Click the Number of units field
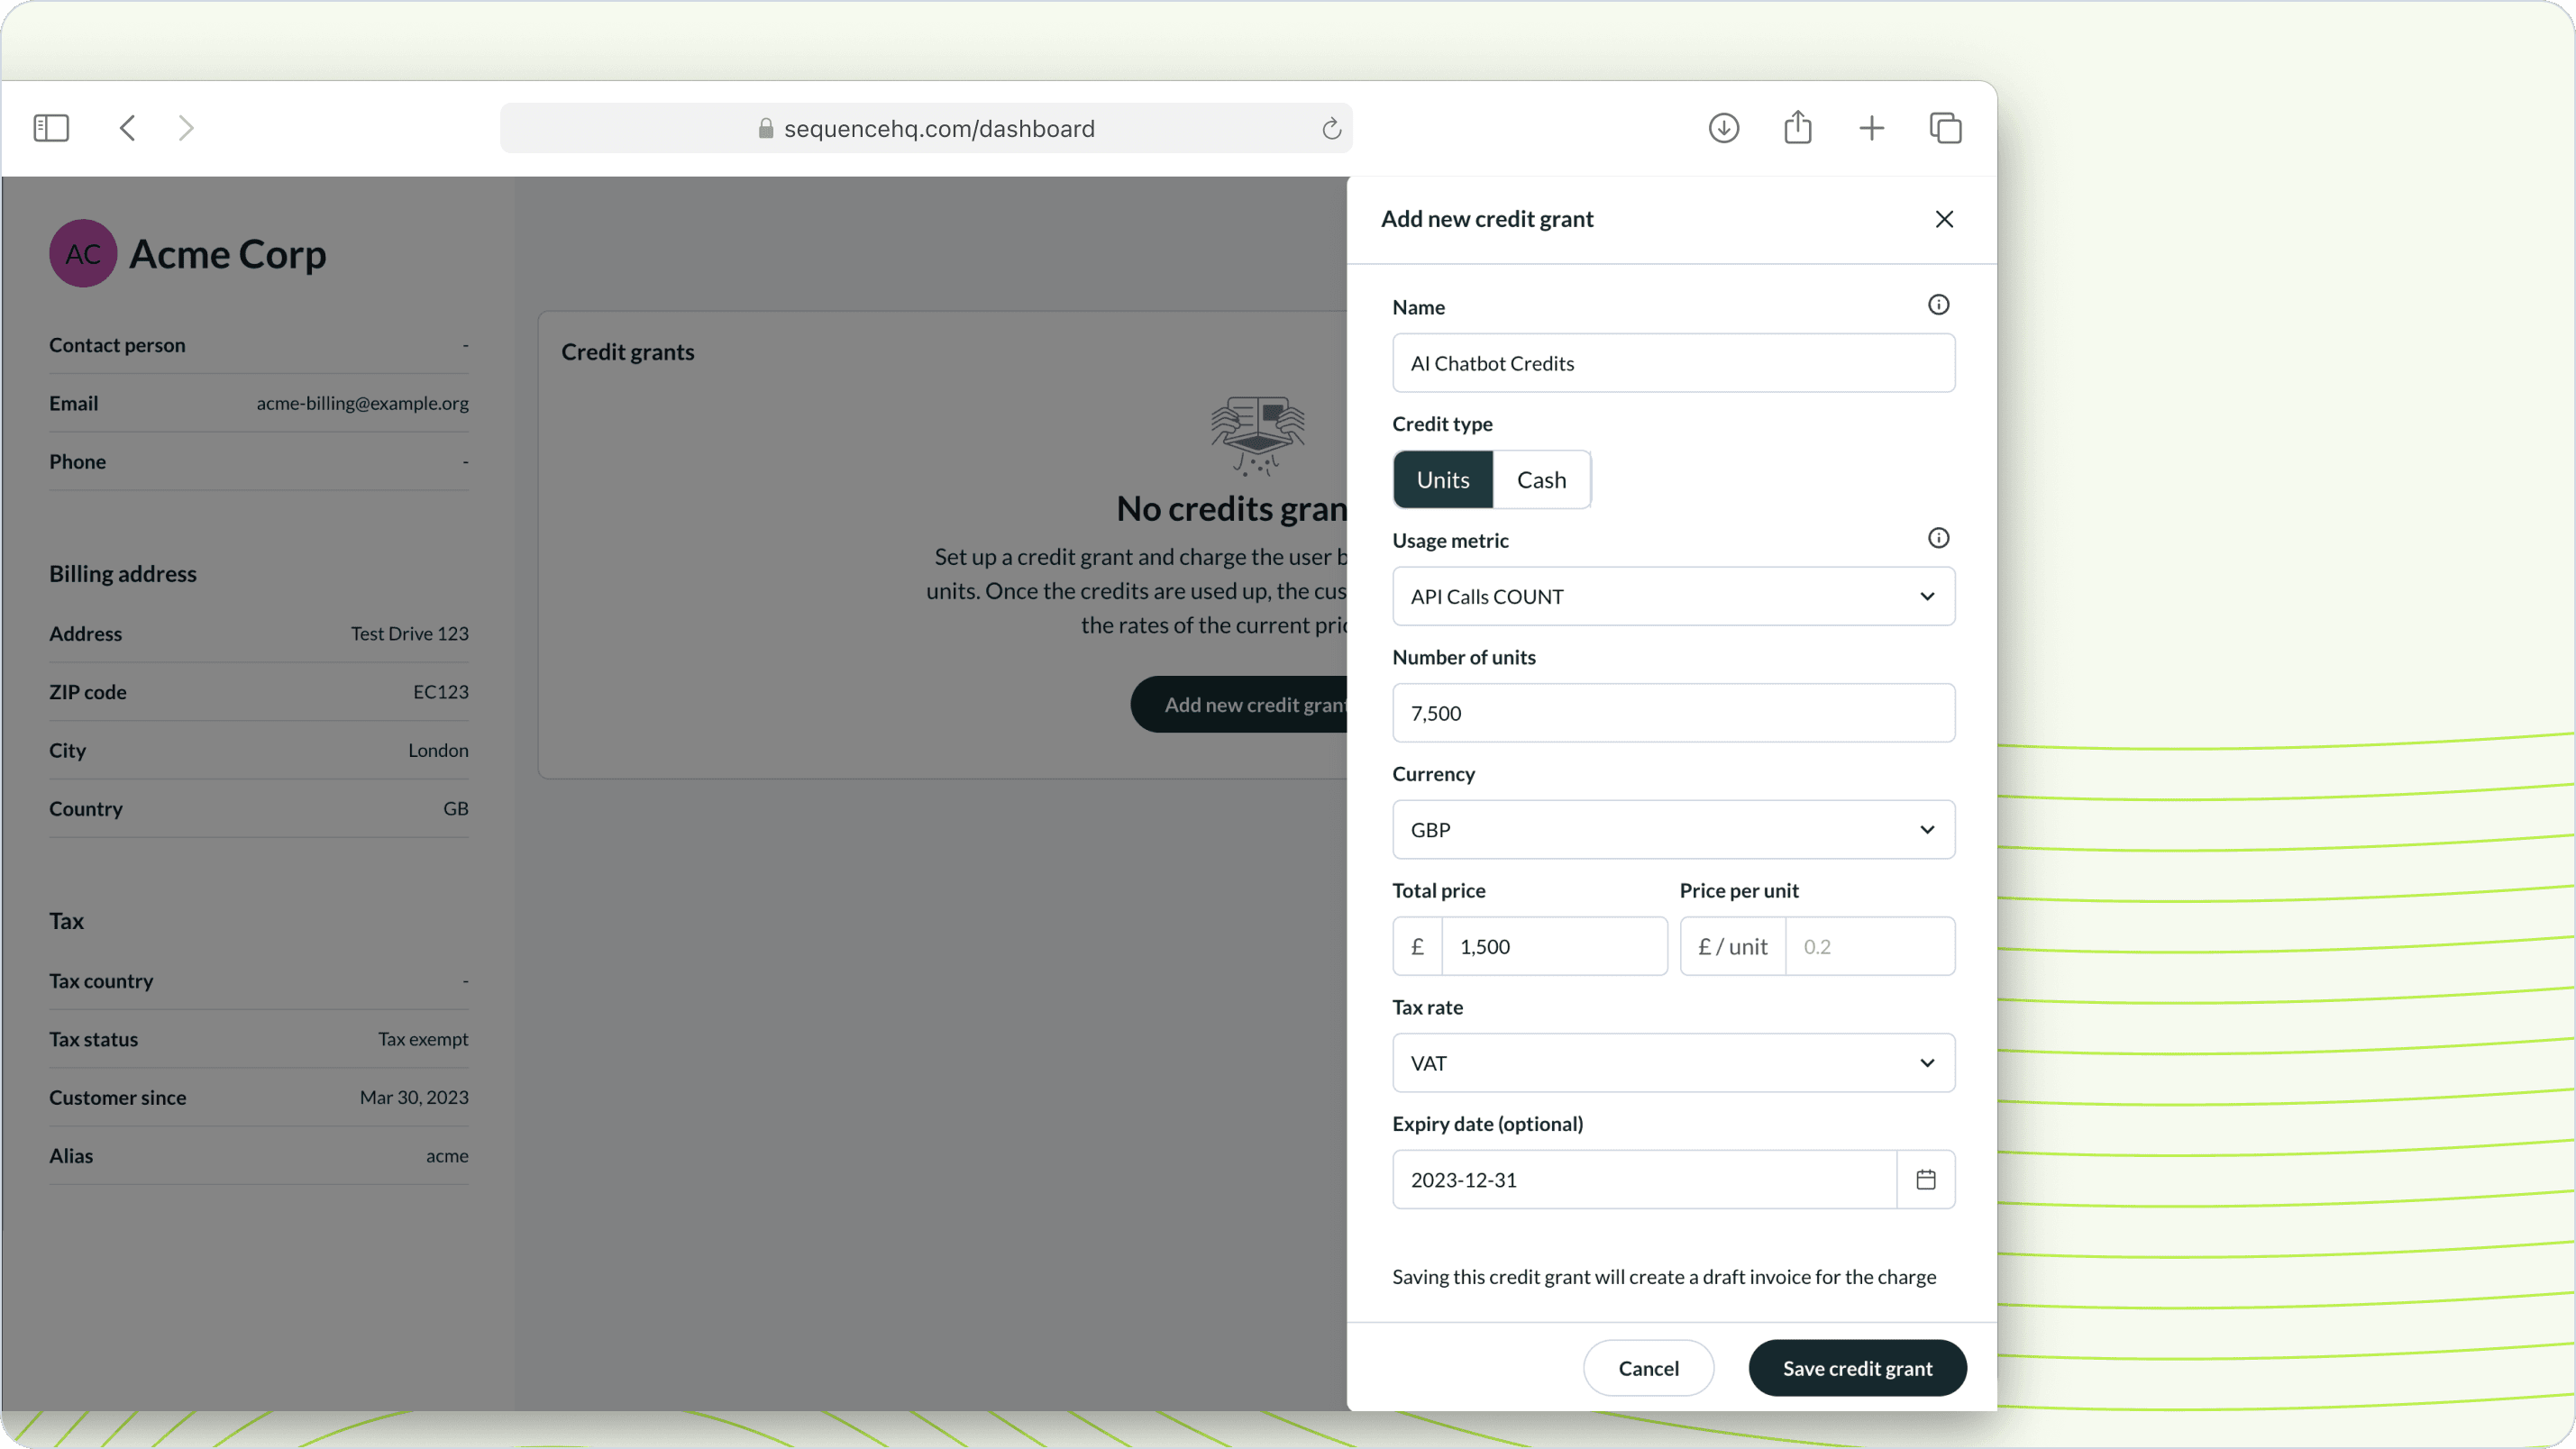The image size is (2576, 1449). 1673,713
